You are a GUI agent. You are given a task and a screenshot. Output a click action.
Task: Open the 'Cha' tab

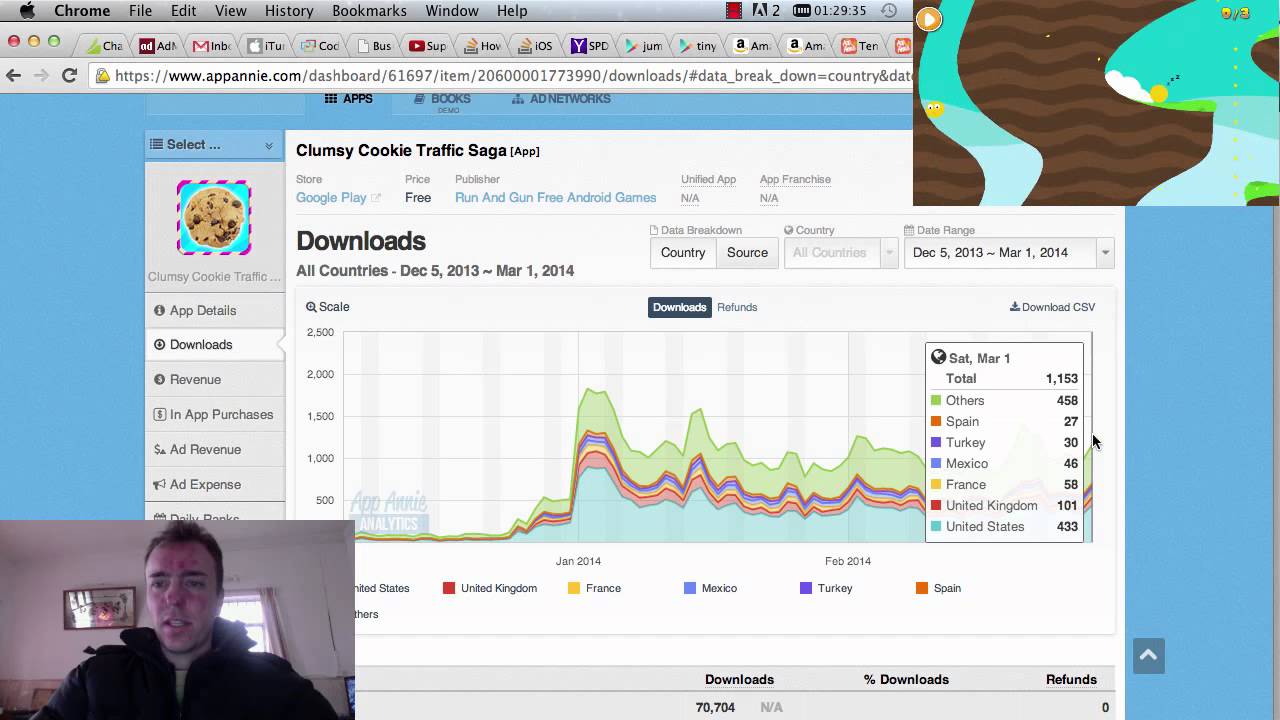[x=104, y=45]
